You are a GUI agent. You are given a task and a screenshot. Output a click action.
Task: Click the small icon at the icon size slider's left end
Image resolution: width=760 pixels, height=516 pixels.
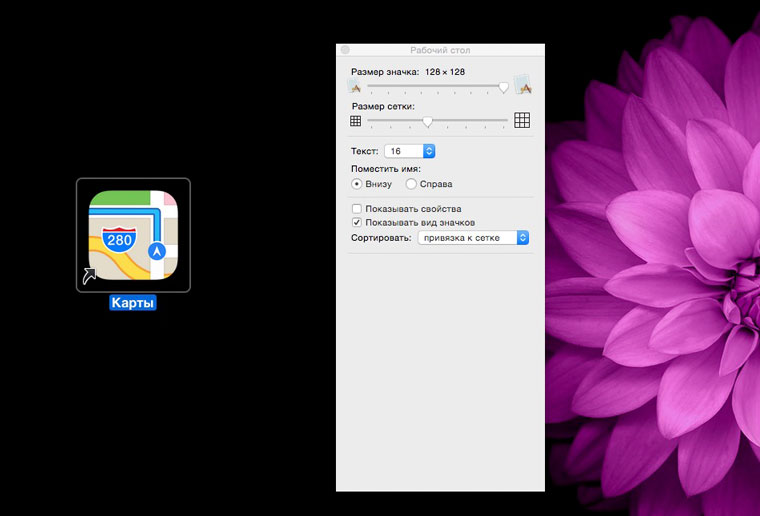pos(353,87)
